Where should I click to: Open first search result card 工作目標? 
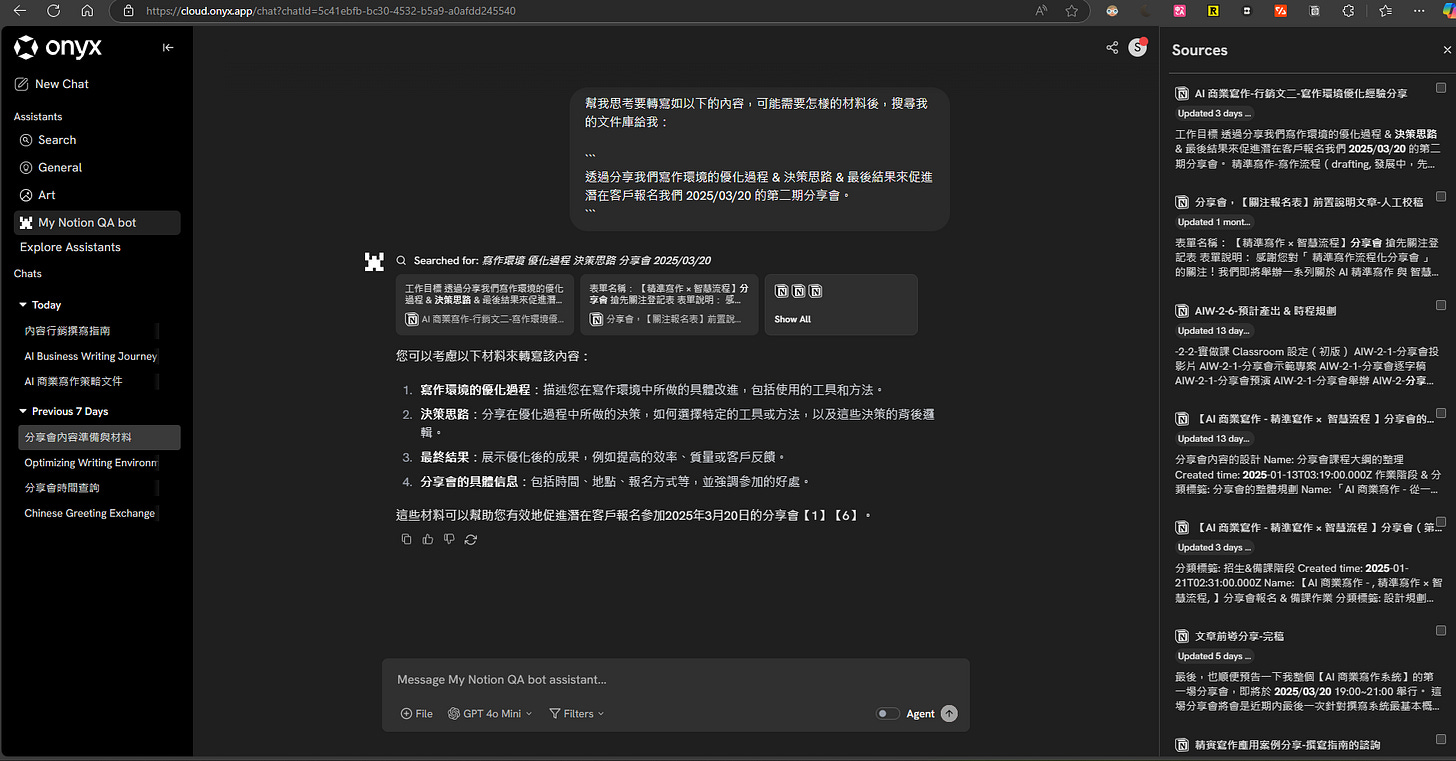(485, 304)
